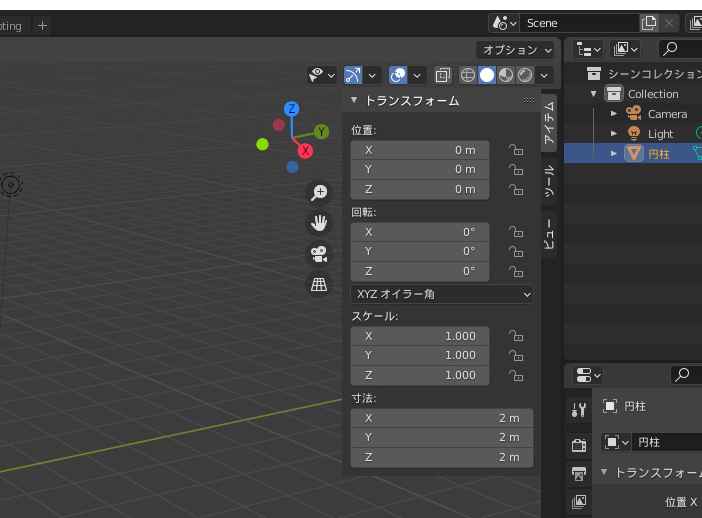Open the オプション dropdown
702x518 pixels.
pos(516,50)
